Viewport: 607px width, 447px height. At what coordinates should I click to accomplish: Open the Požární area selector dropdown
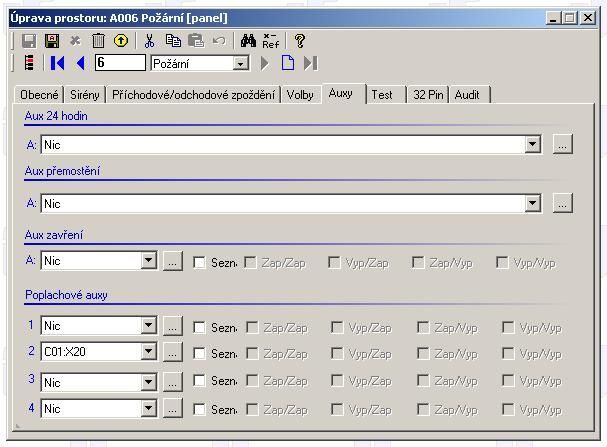240,64
